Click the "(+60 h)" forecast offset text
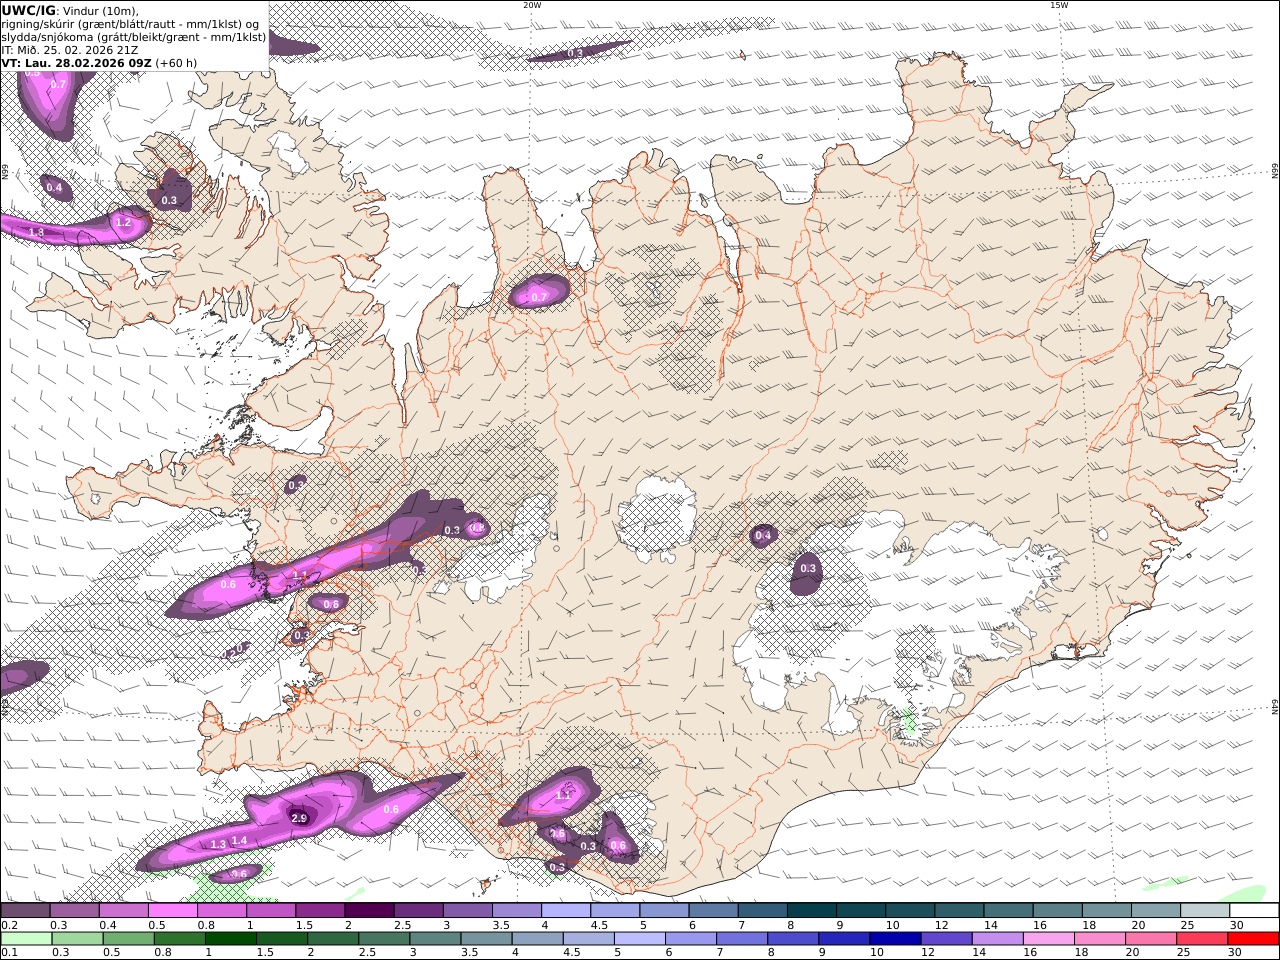 [176, 62]
